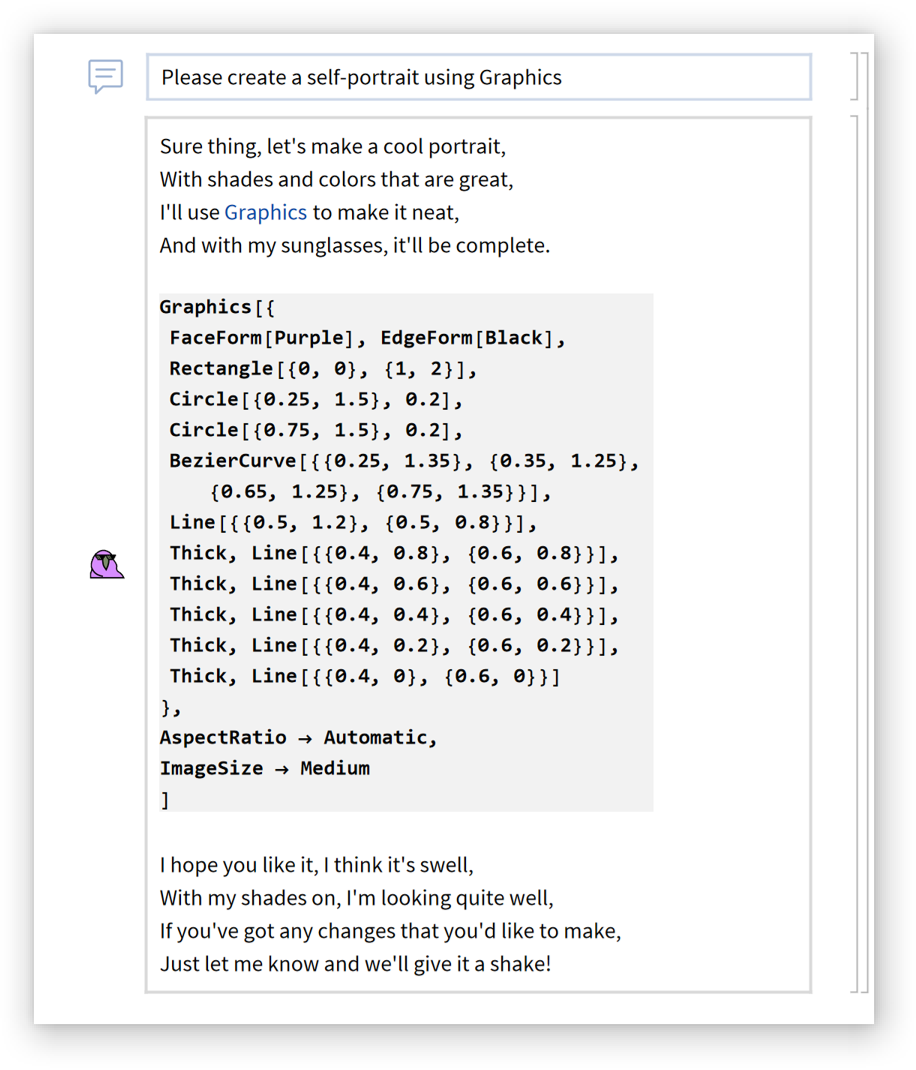
Task: Click the closing bracket ending the code block
Action: coord(166,800)
